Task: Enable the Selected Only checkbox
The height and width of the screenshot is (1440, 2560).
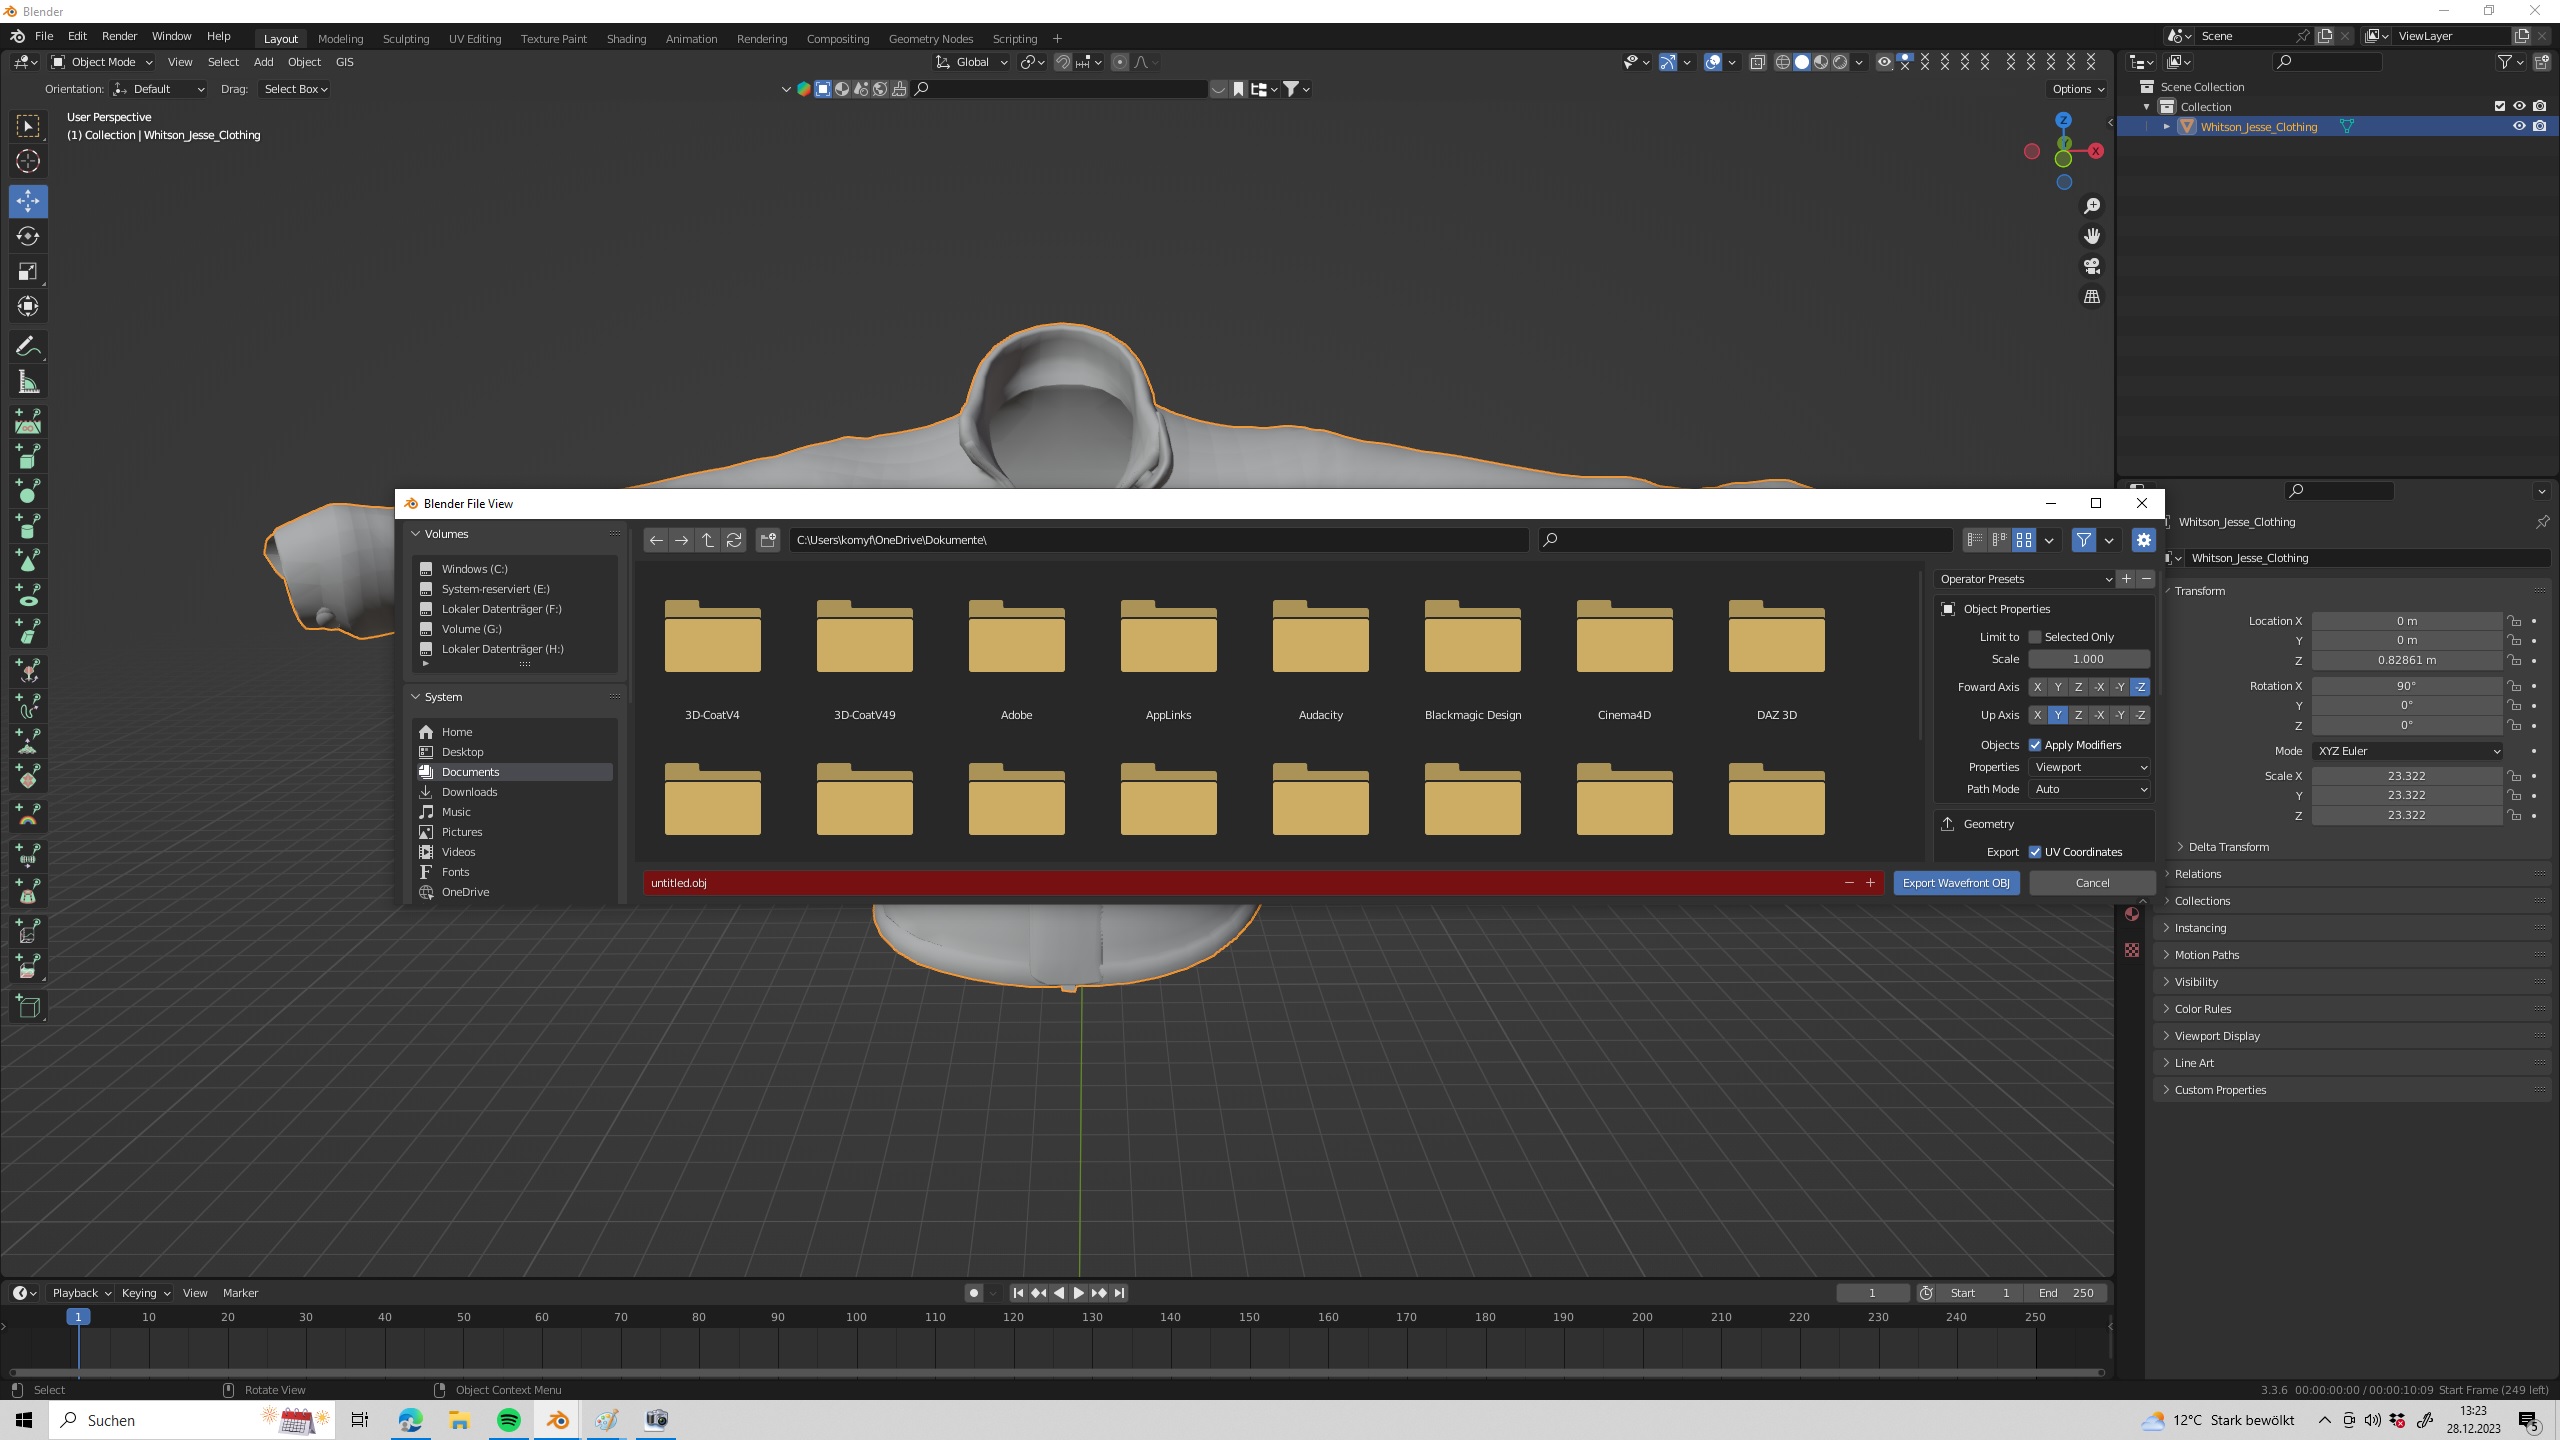Action: click(x=2034, y=637)
